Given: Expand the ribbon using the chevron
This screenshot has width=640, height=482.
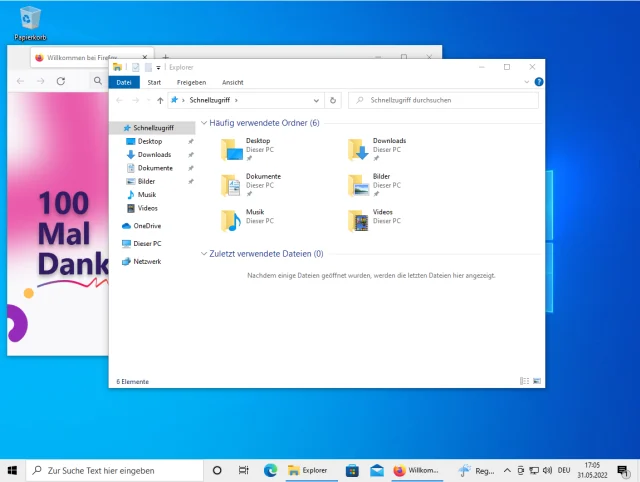Looking at the screenshot, I should click(x=526, y=82).
